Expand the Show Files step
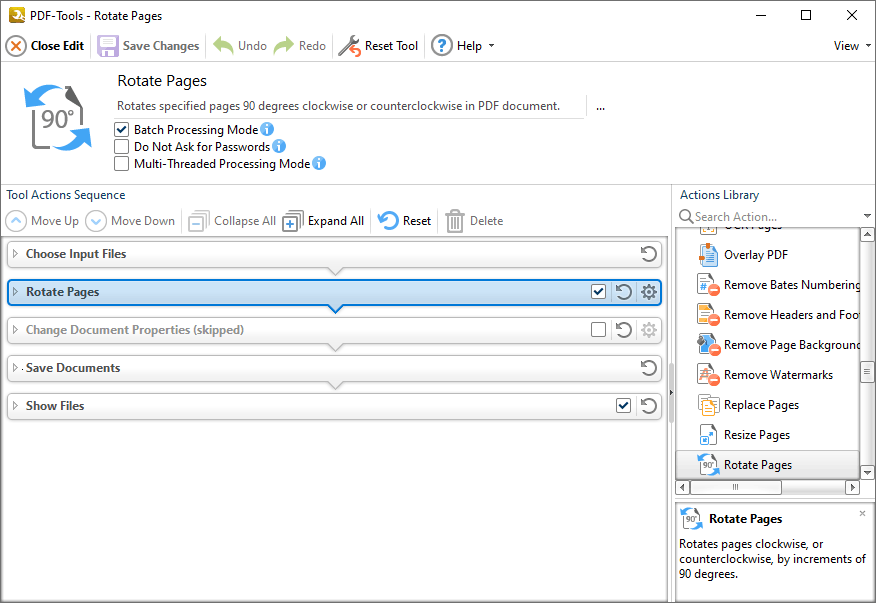 [x=16, y=406]
